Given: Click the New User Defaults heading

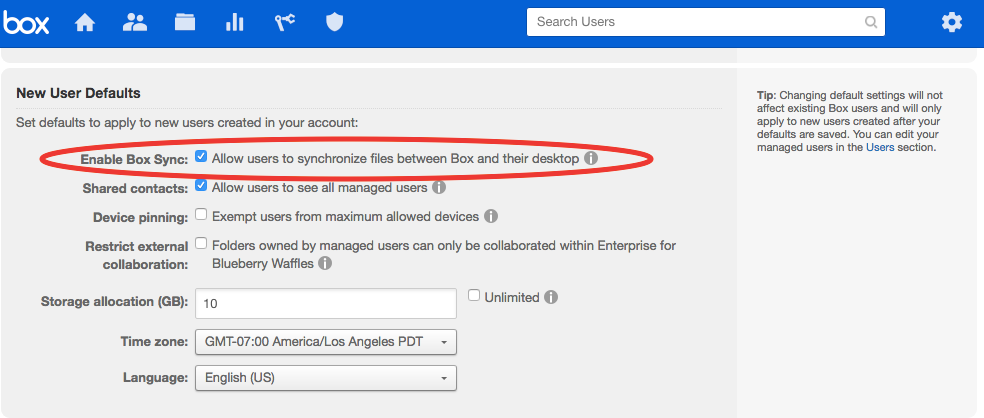Looking at the screenshot, I should [x=78, y=94].
